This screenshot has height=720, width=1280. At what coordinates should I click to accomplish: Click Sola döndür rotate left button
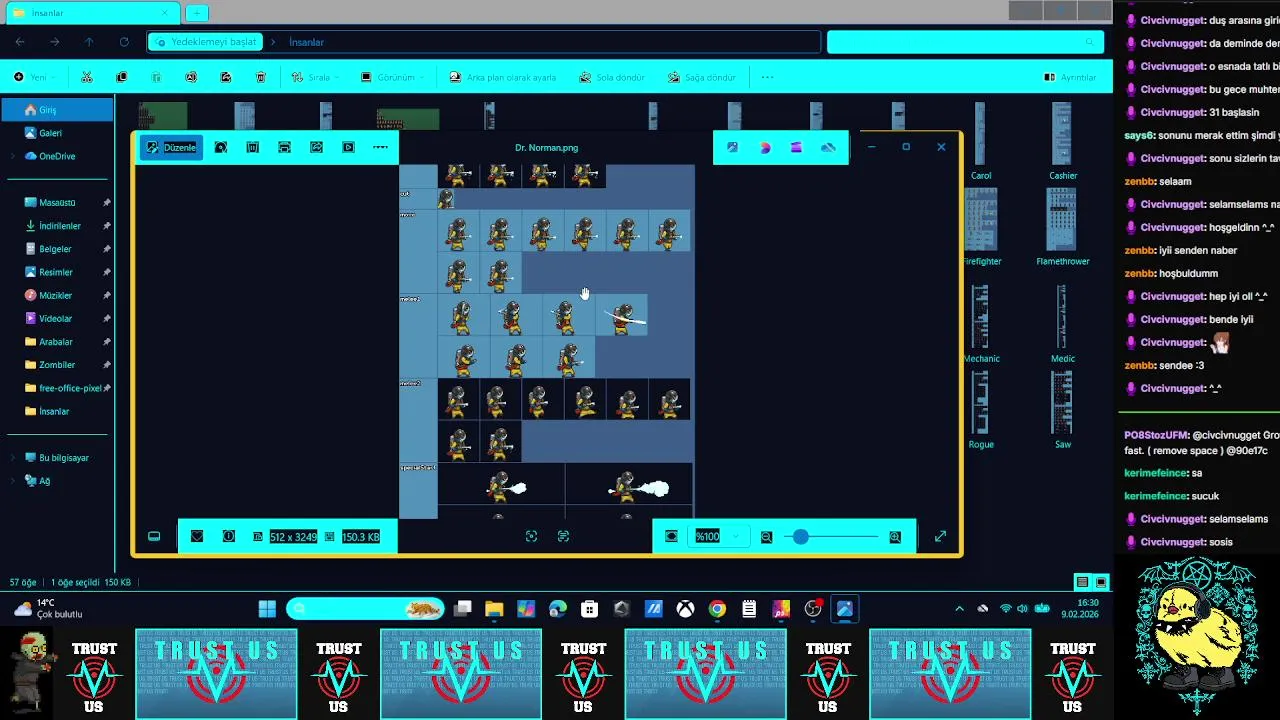coord(611,77)
